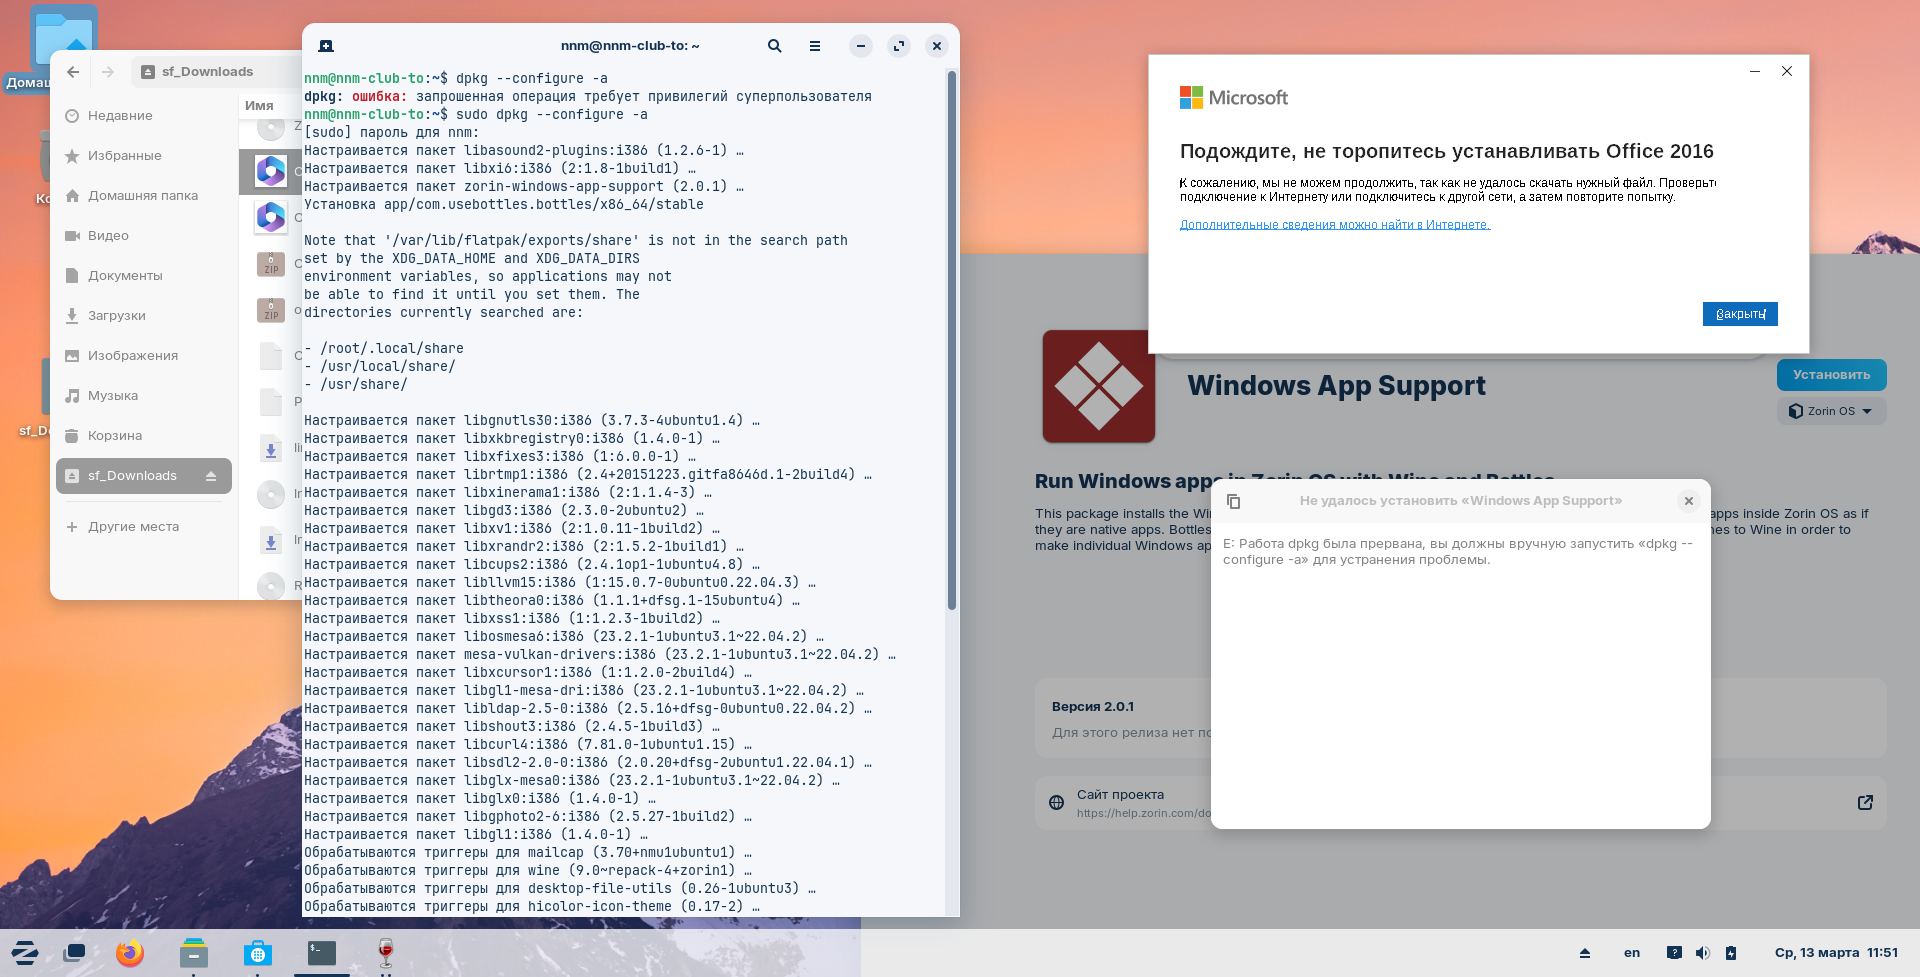Open Starred (Избранные) in Files sidebar
The image size is (1920, 977).
(x=144, y=156)
